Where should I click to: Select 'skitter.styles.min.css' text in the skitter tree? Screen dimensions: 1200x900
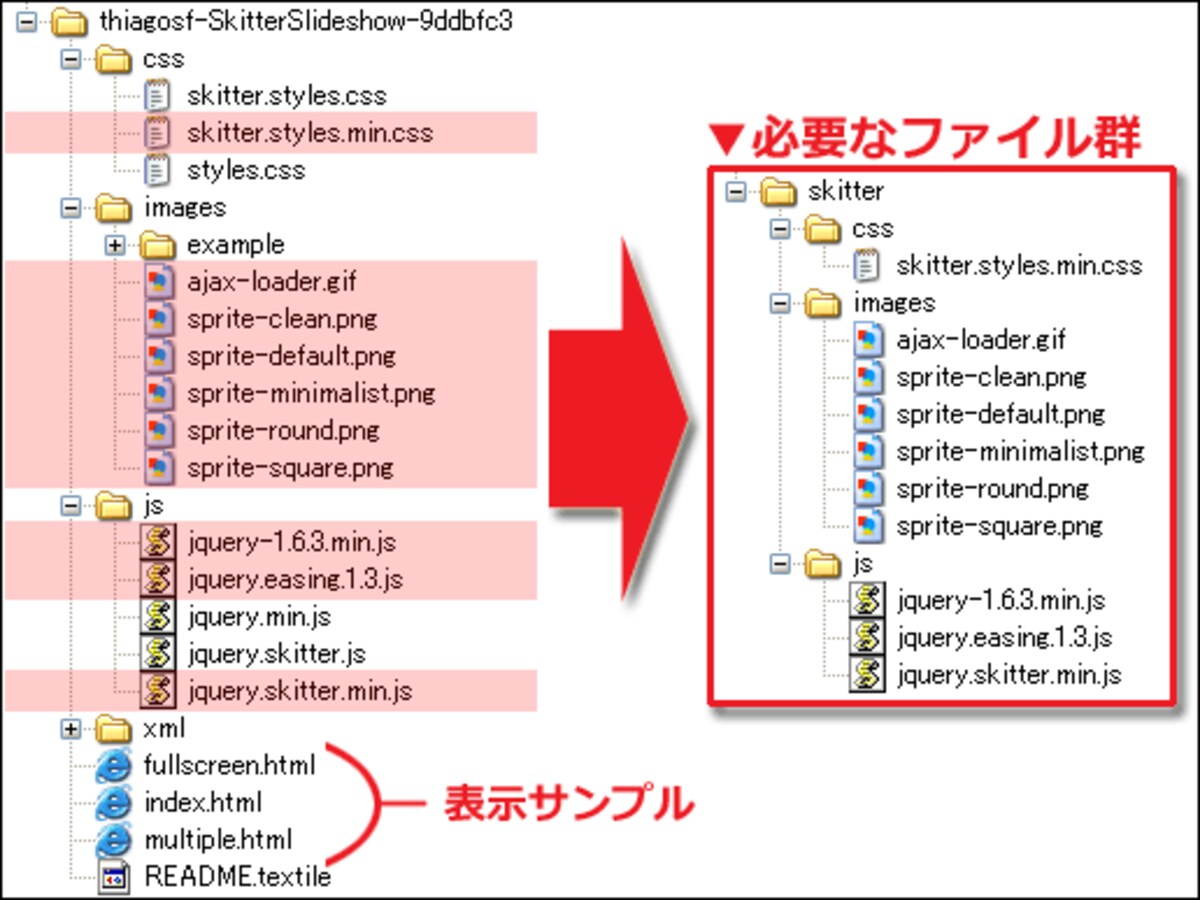pyautogui.click(x=1019, y=265)
